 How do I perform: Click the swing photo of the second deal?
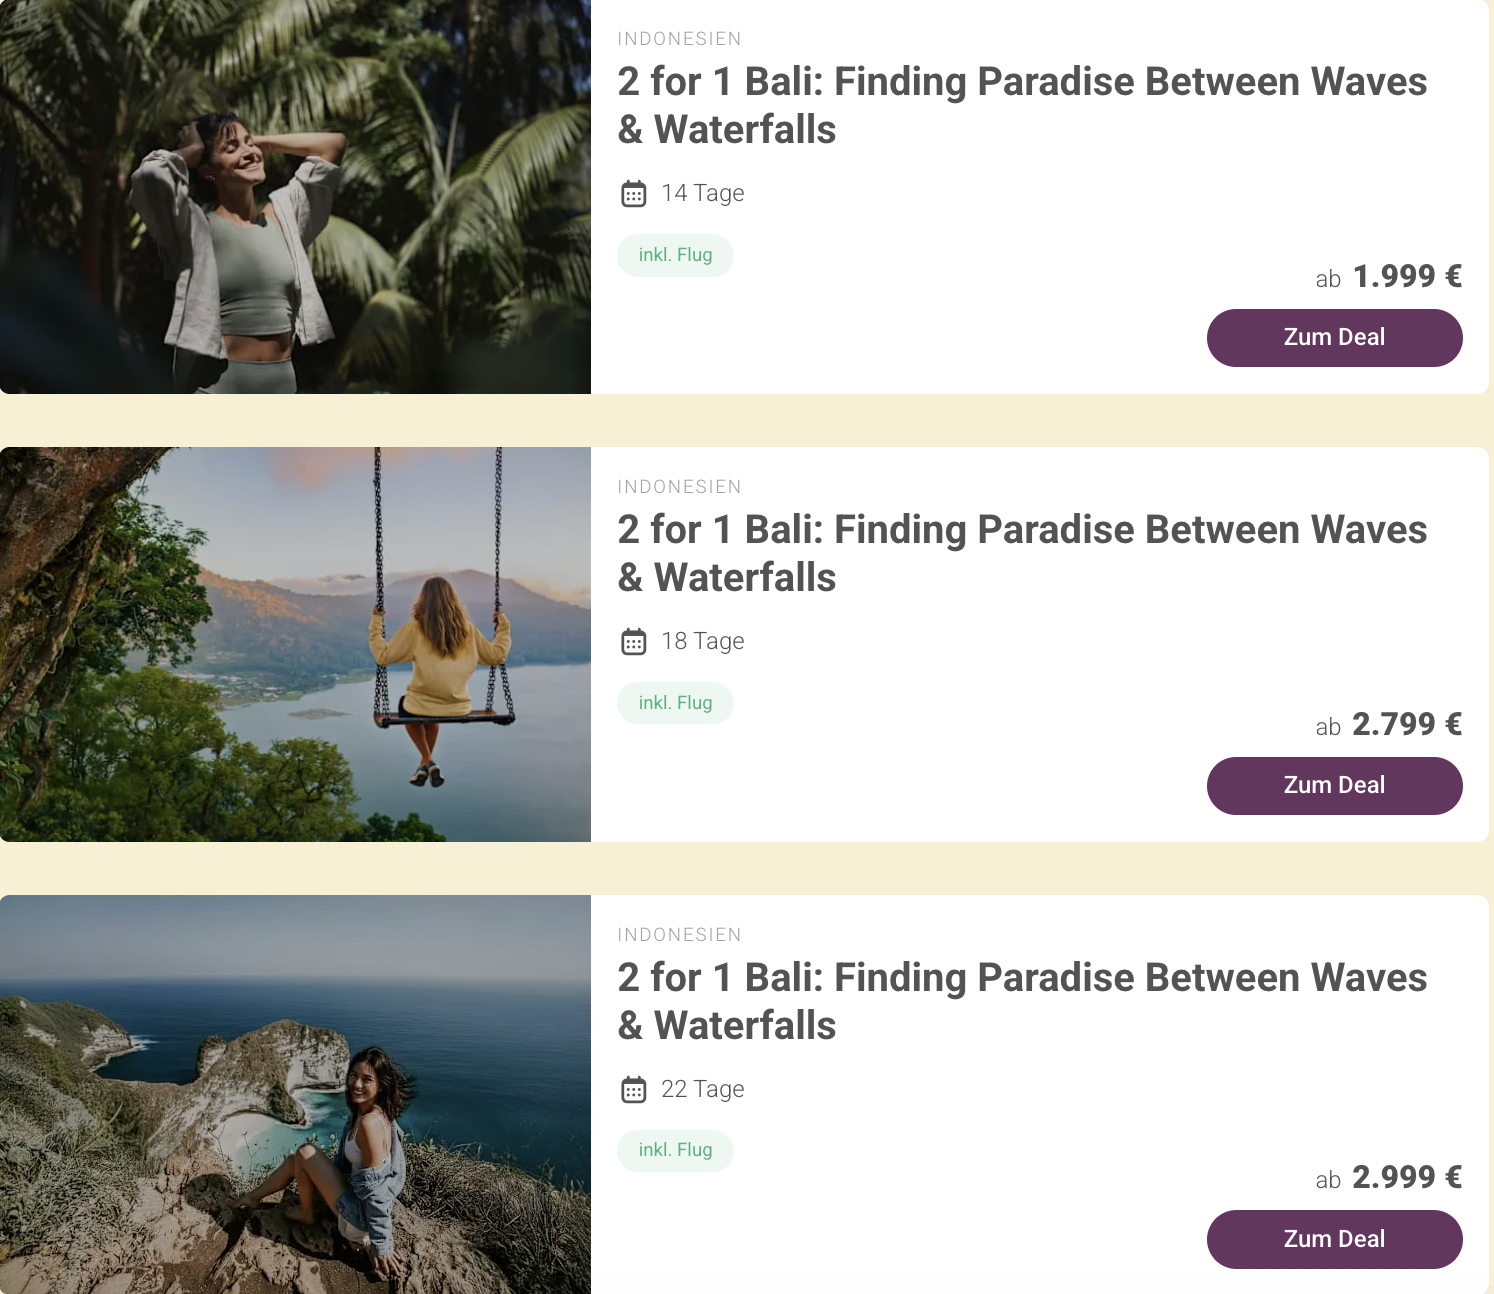(x=296, y=643)
